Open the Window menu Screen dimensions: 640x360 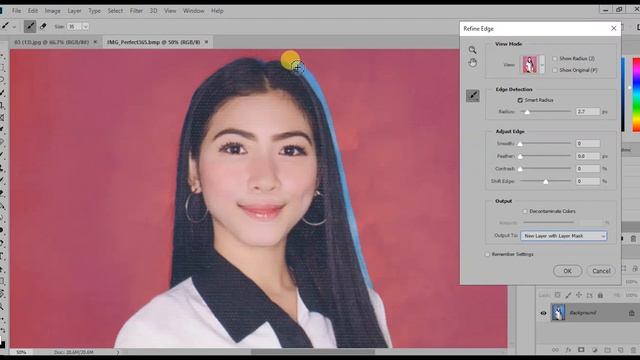(193, 11)
